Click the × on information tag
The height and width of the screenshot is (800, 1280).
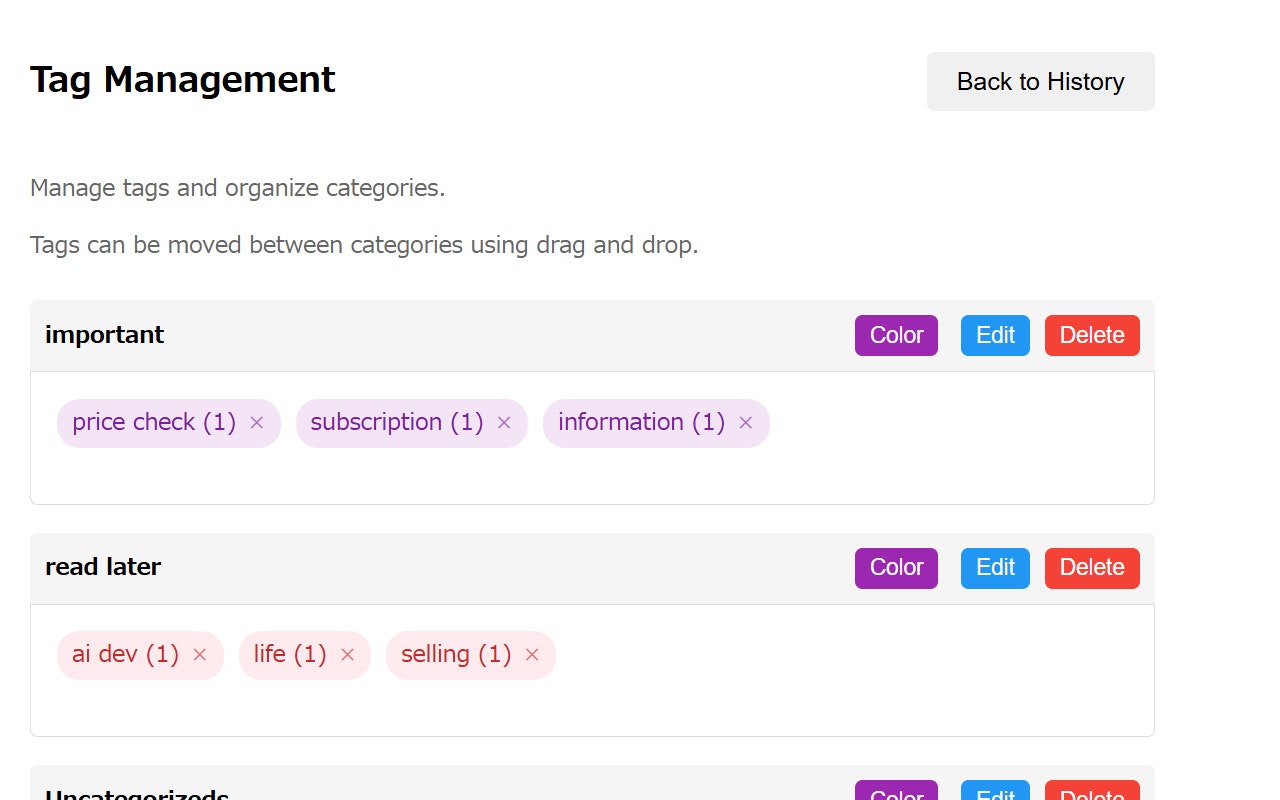pyautogui.click(x=745, y=423)
